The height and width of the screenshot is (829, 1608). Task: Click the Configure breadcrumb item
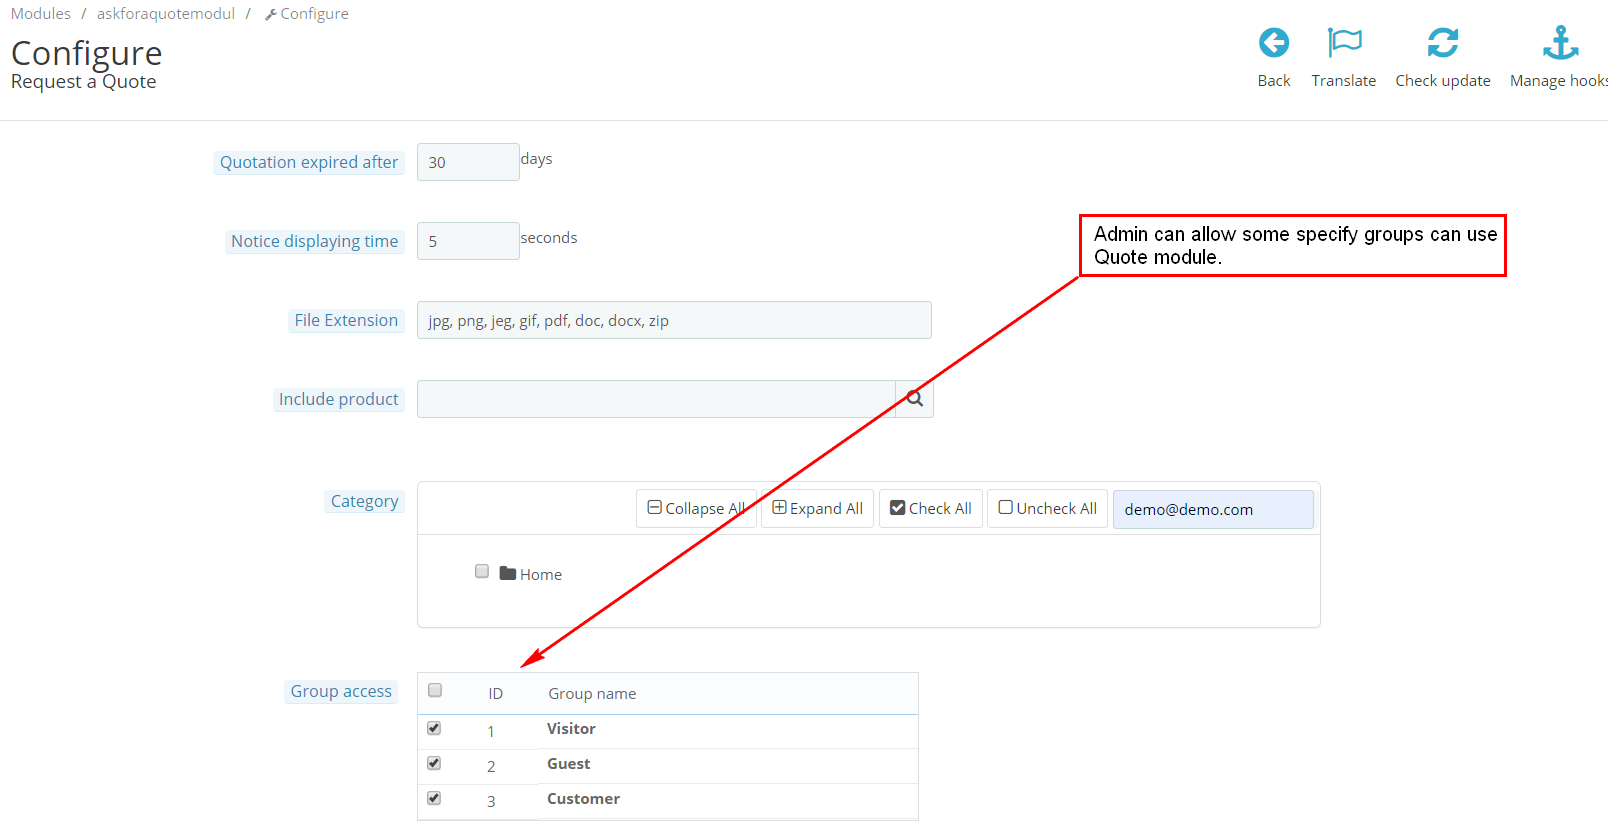pyautogui.click(x=307, y=14)
